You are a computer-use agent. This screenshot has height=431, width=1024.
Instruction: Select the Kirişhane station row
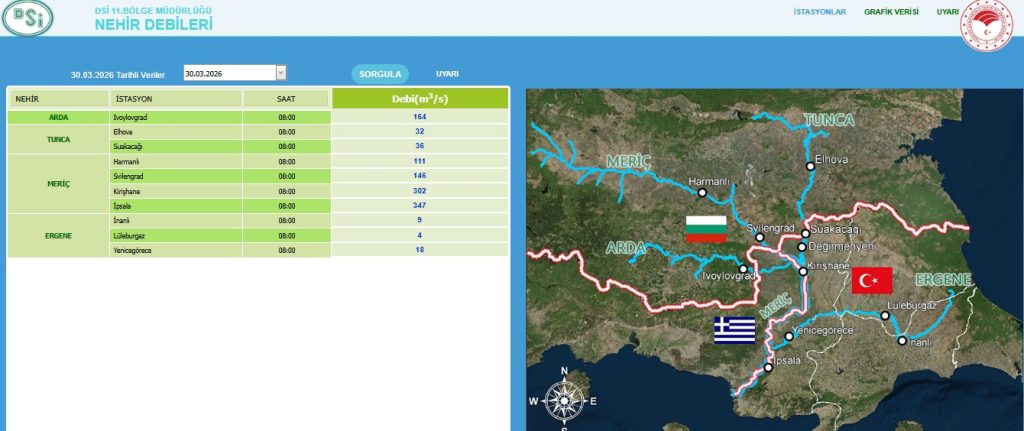176,190
